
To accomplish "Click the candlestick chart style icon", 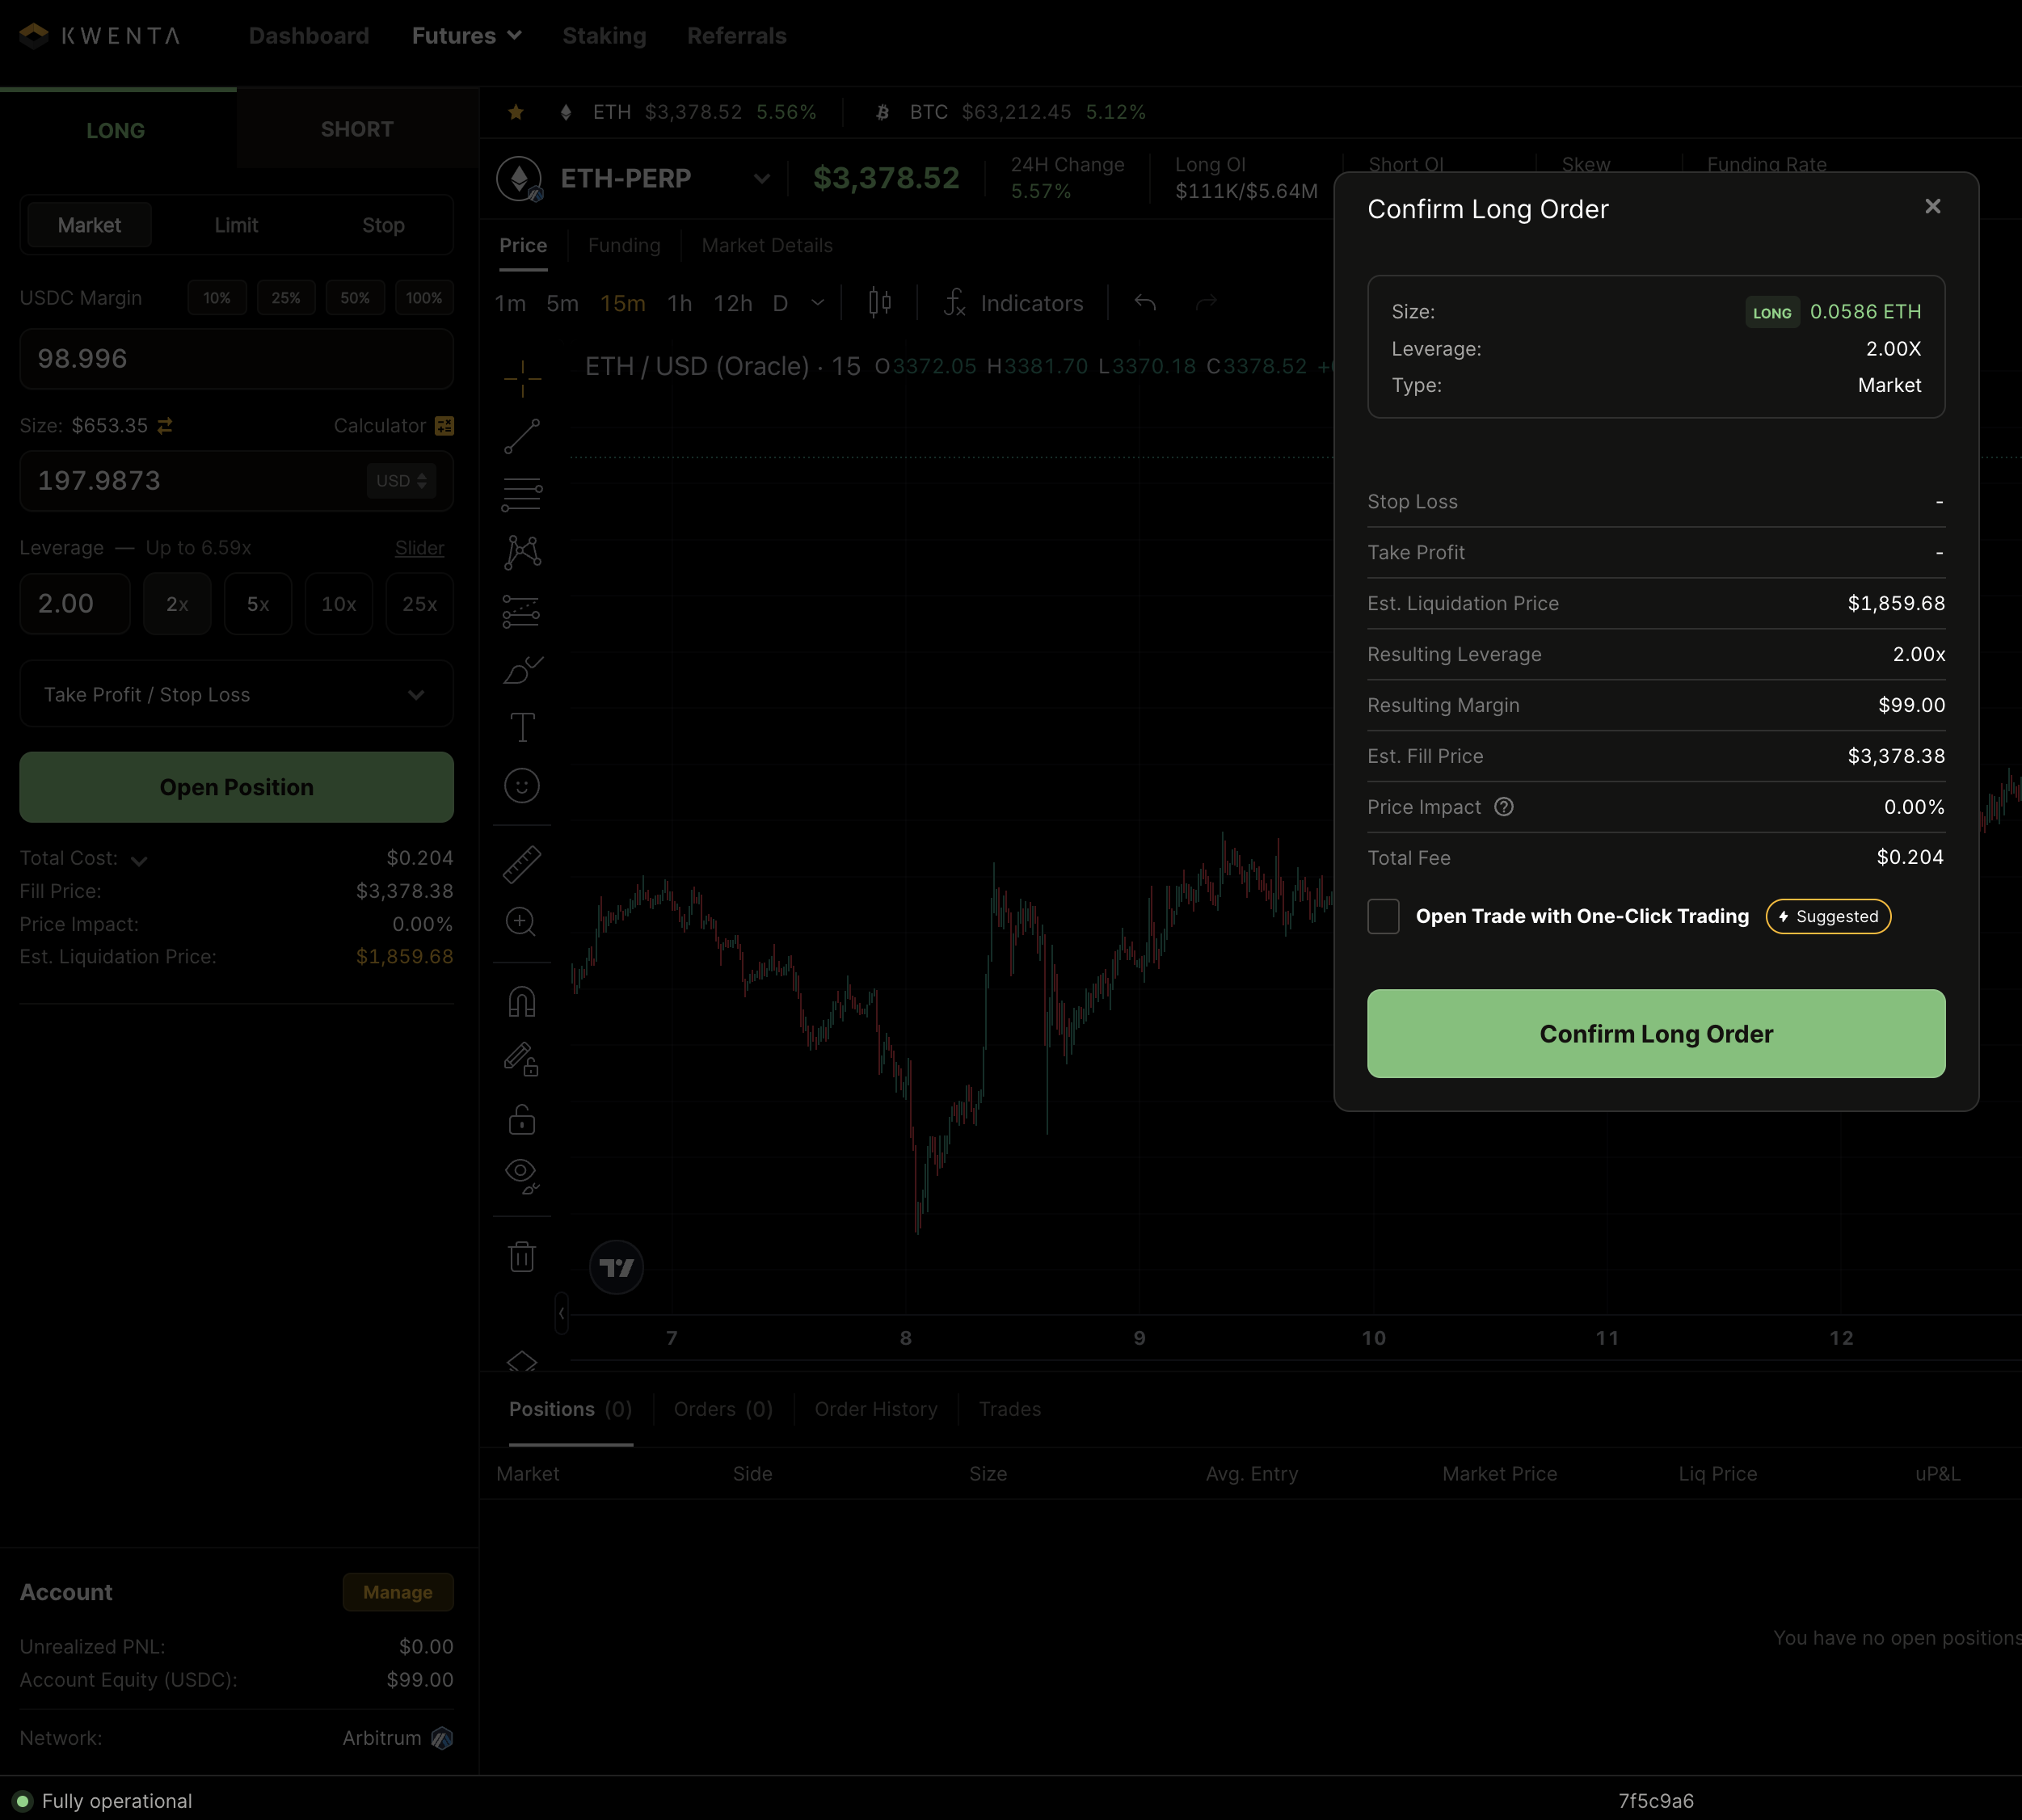I will 879,303.
